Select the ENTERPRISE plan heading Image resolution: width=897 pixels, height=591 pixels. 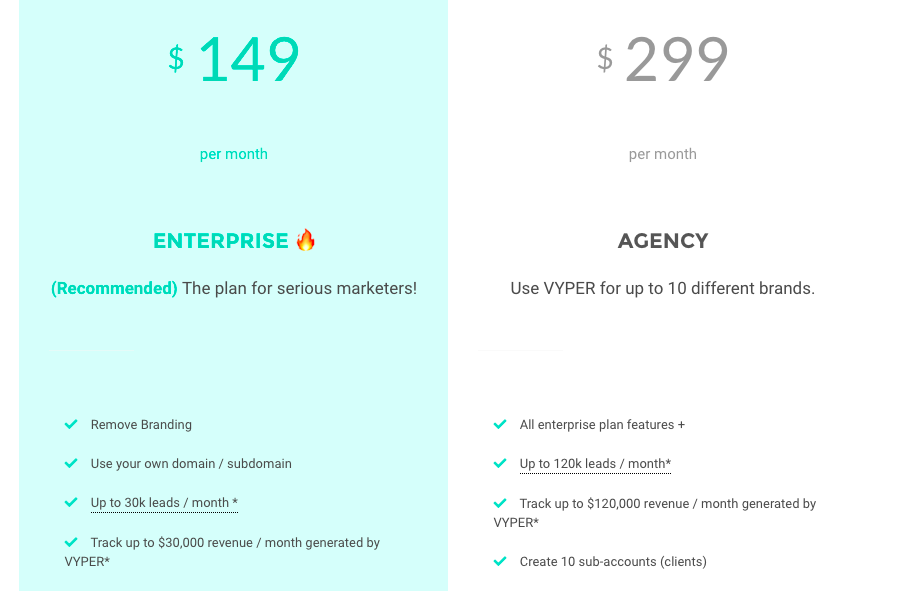(221, 241)
